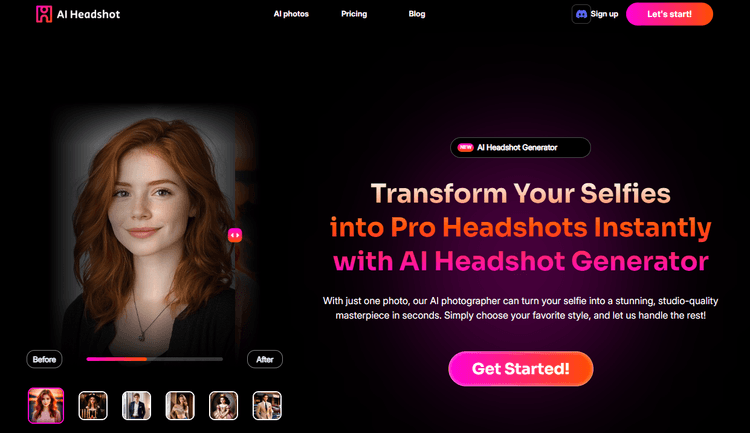
Task: Click the pink NEW badge icon
Action: tap(465, 147)
